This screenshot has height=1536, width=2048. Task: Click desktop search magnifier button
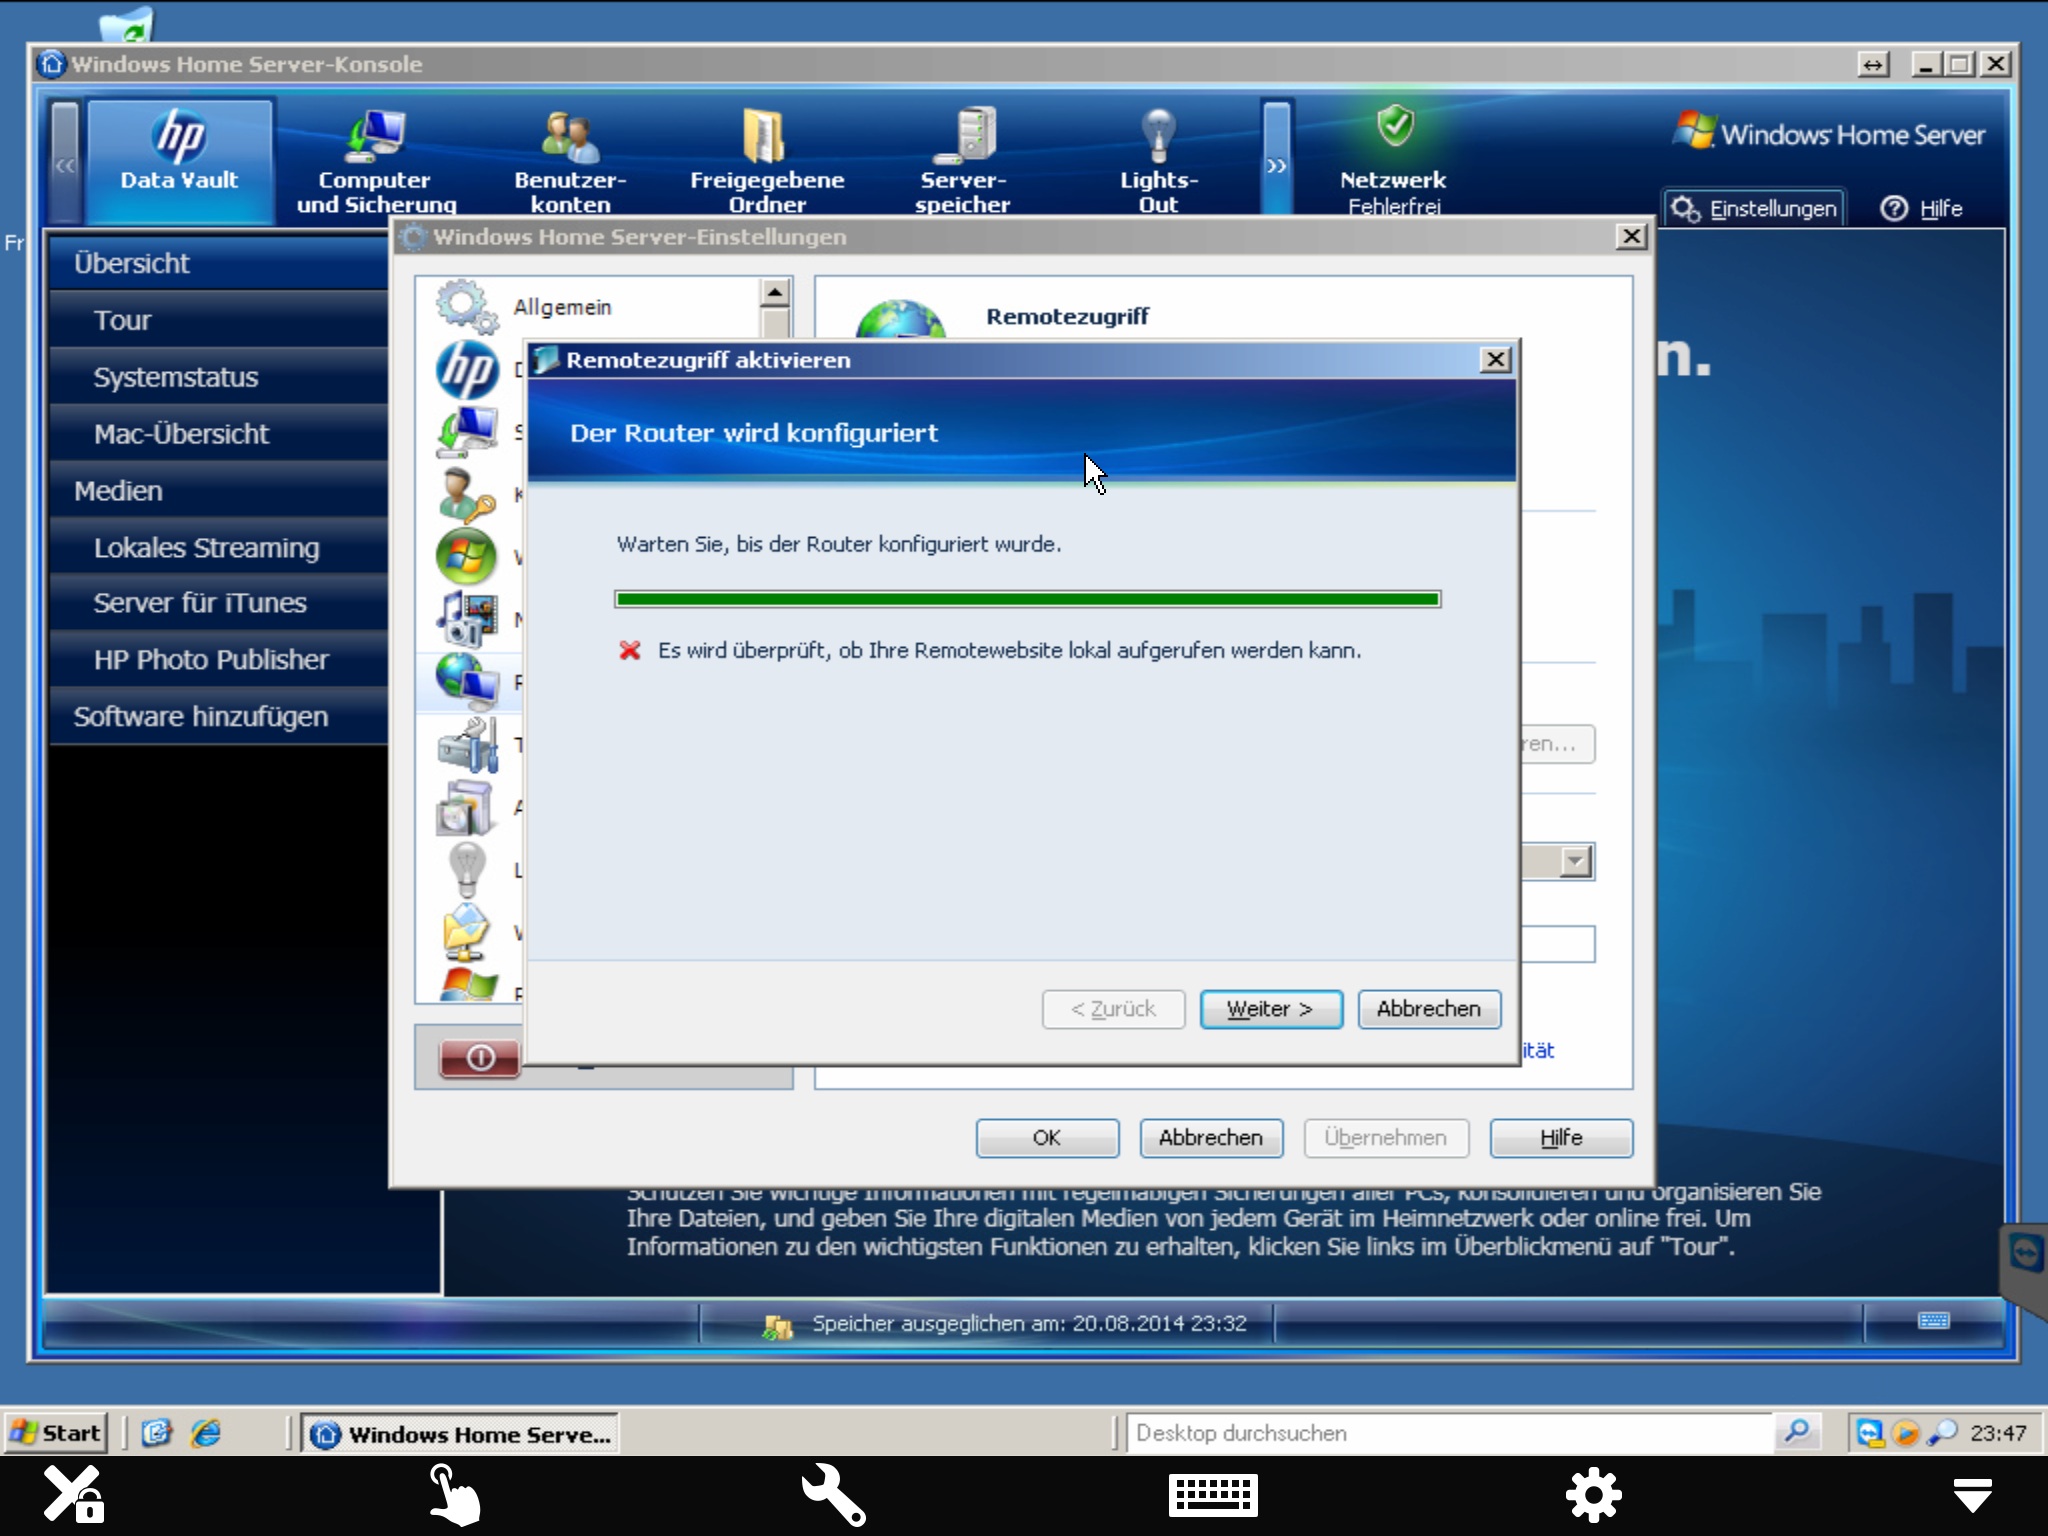click(x=1797, y=1433)
